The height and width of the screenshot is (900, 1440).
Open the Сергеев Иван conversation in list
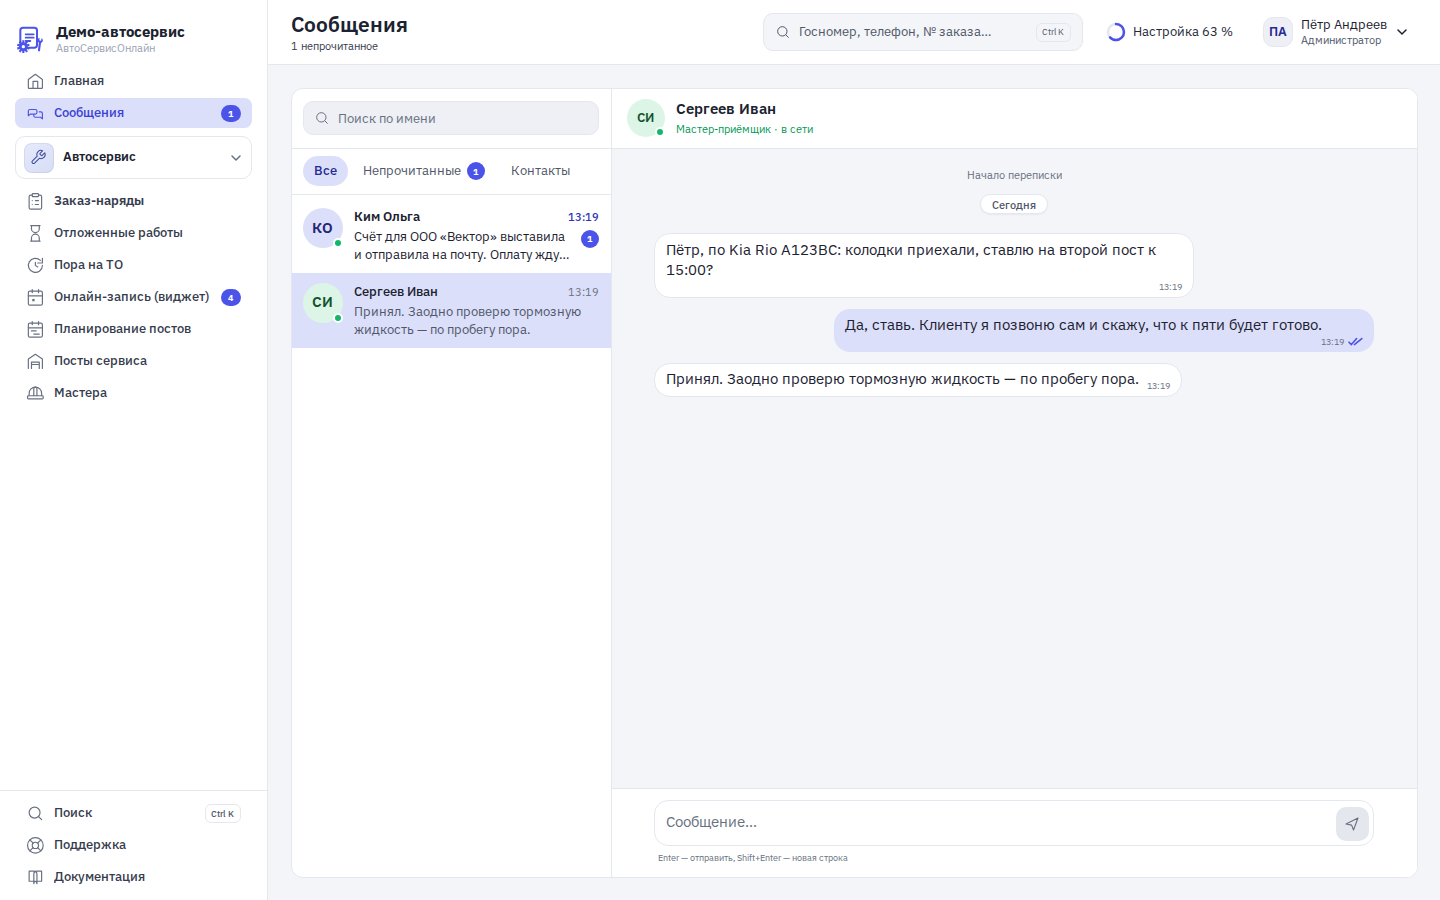coord(451,311)
